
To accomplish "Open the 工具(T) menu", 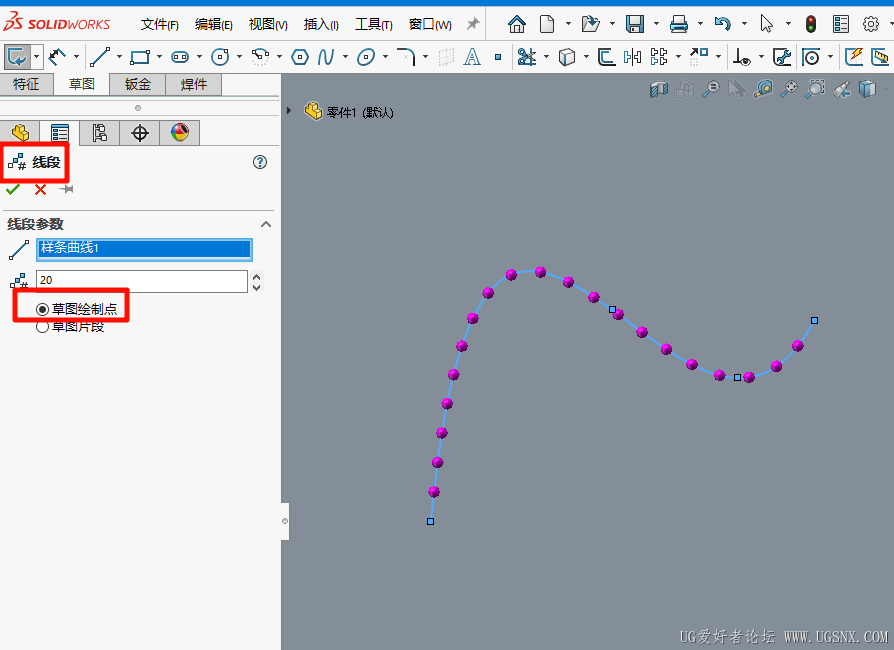I will [x=374, y=25].
